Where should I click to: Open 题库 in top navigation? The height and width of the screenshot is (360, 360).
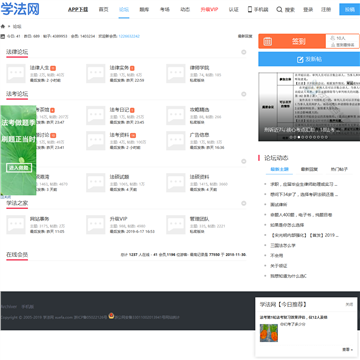point(144,10)
